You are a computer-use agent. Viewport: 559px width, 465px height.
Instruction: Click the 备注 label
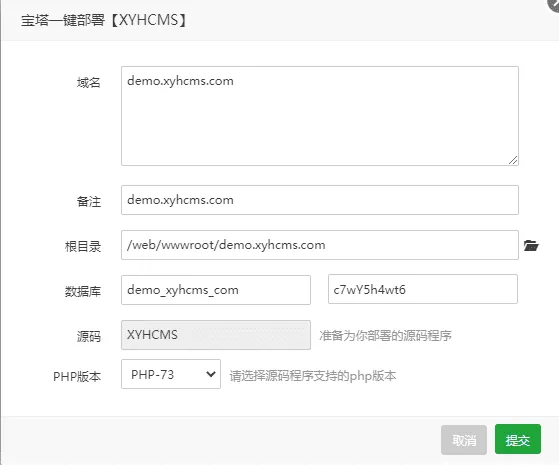tap(89, 201)
